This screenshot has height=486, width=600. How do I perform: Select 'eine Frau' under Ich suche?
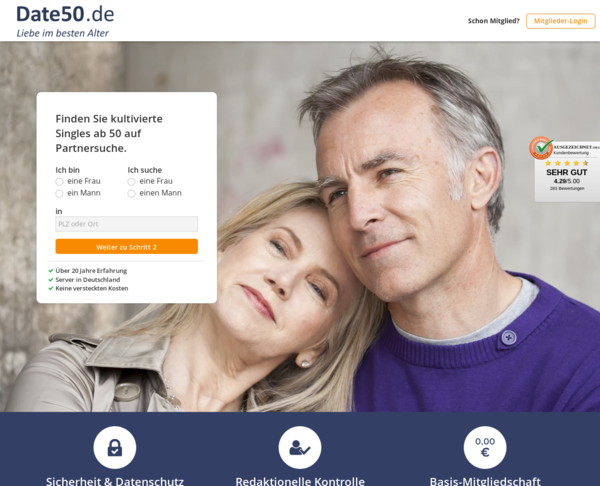click(x=131, y=181)
